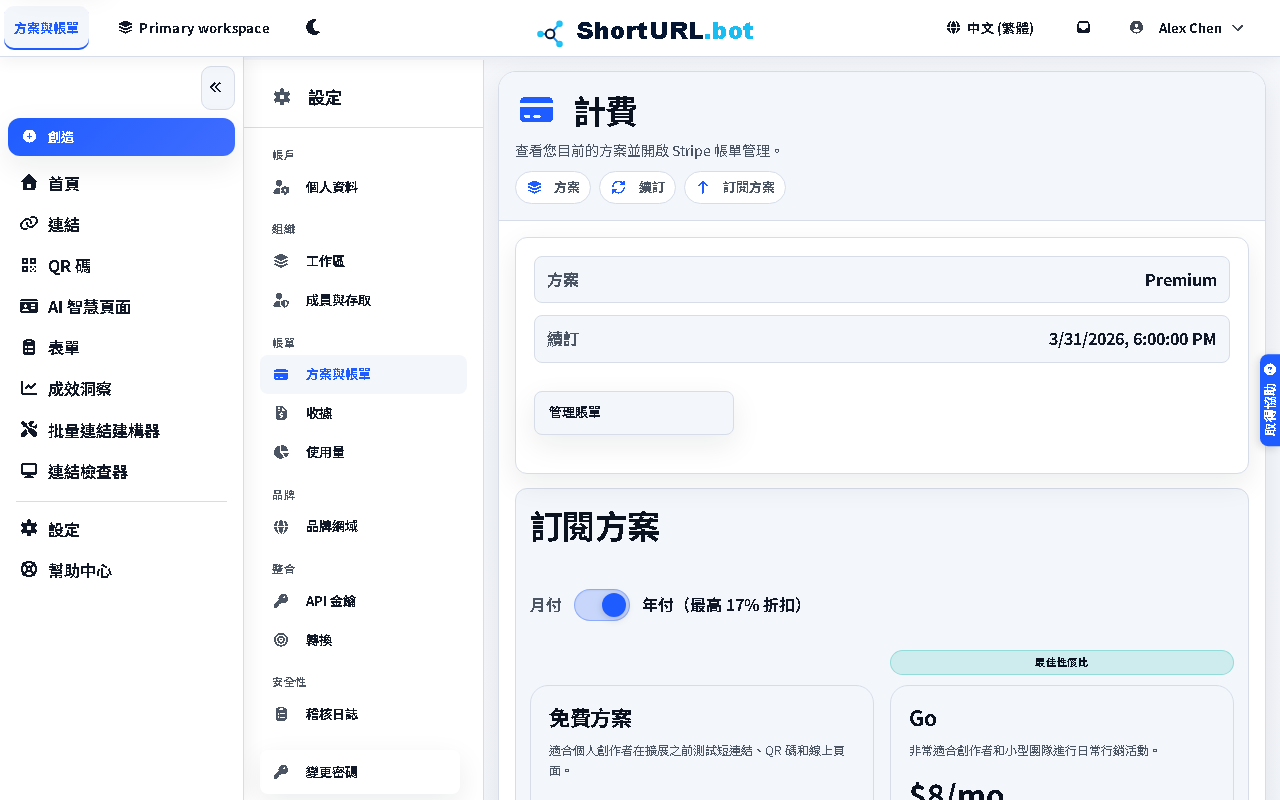The height and width of the screenshot is (800, 1280).
Task: Select 個人資料 profile settings
Action: point(363,187)
